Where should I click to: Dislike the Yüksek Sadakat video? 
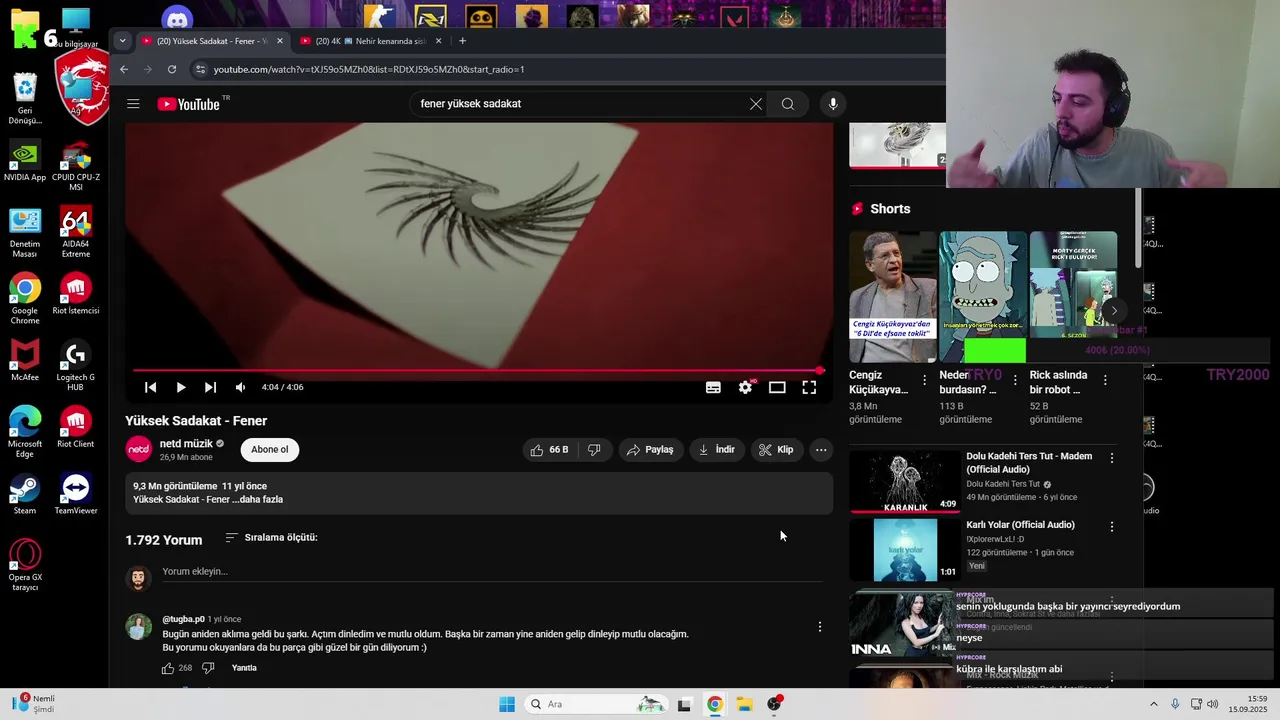tap(593, 450)
